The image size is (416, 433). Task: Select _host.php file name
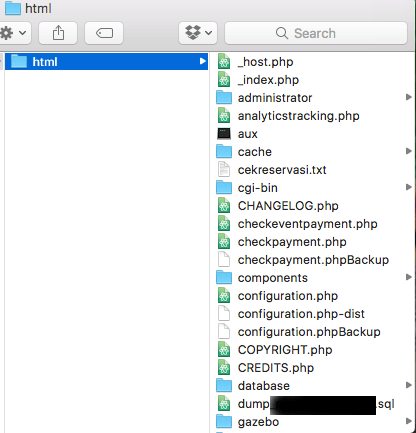point(265,62)
